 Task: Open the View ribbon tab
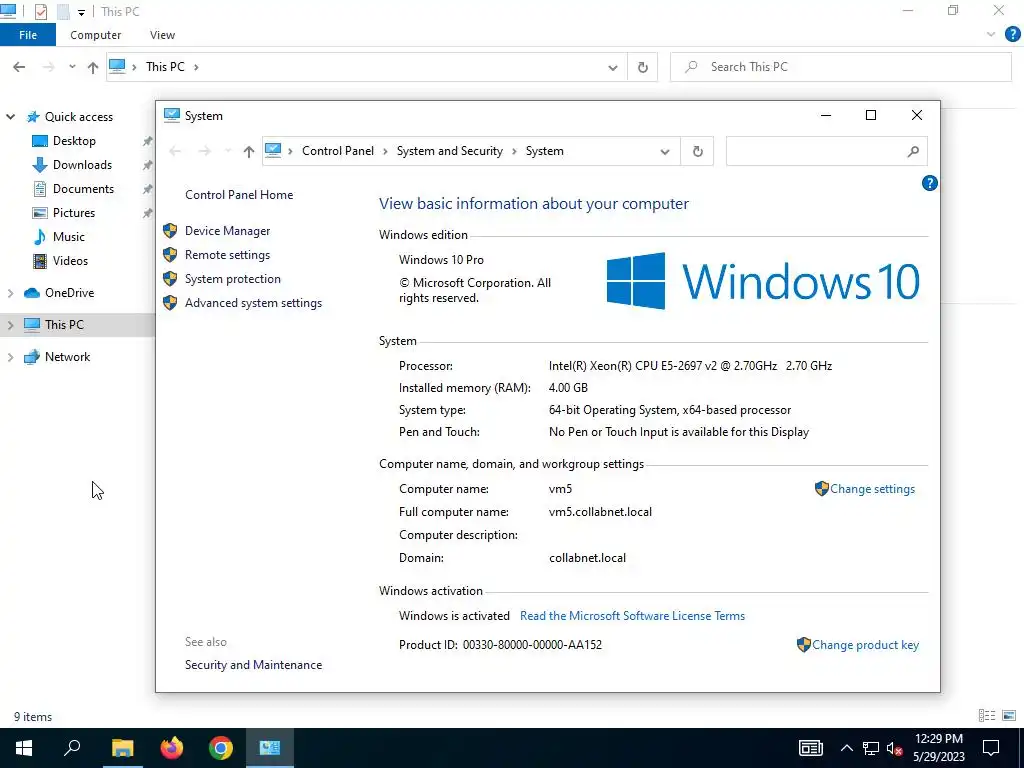(162, 35)
